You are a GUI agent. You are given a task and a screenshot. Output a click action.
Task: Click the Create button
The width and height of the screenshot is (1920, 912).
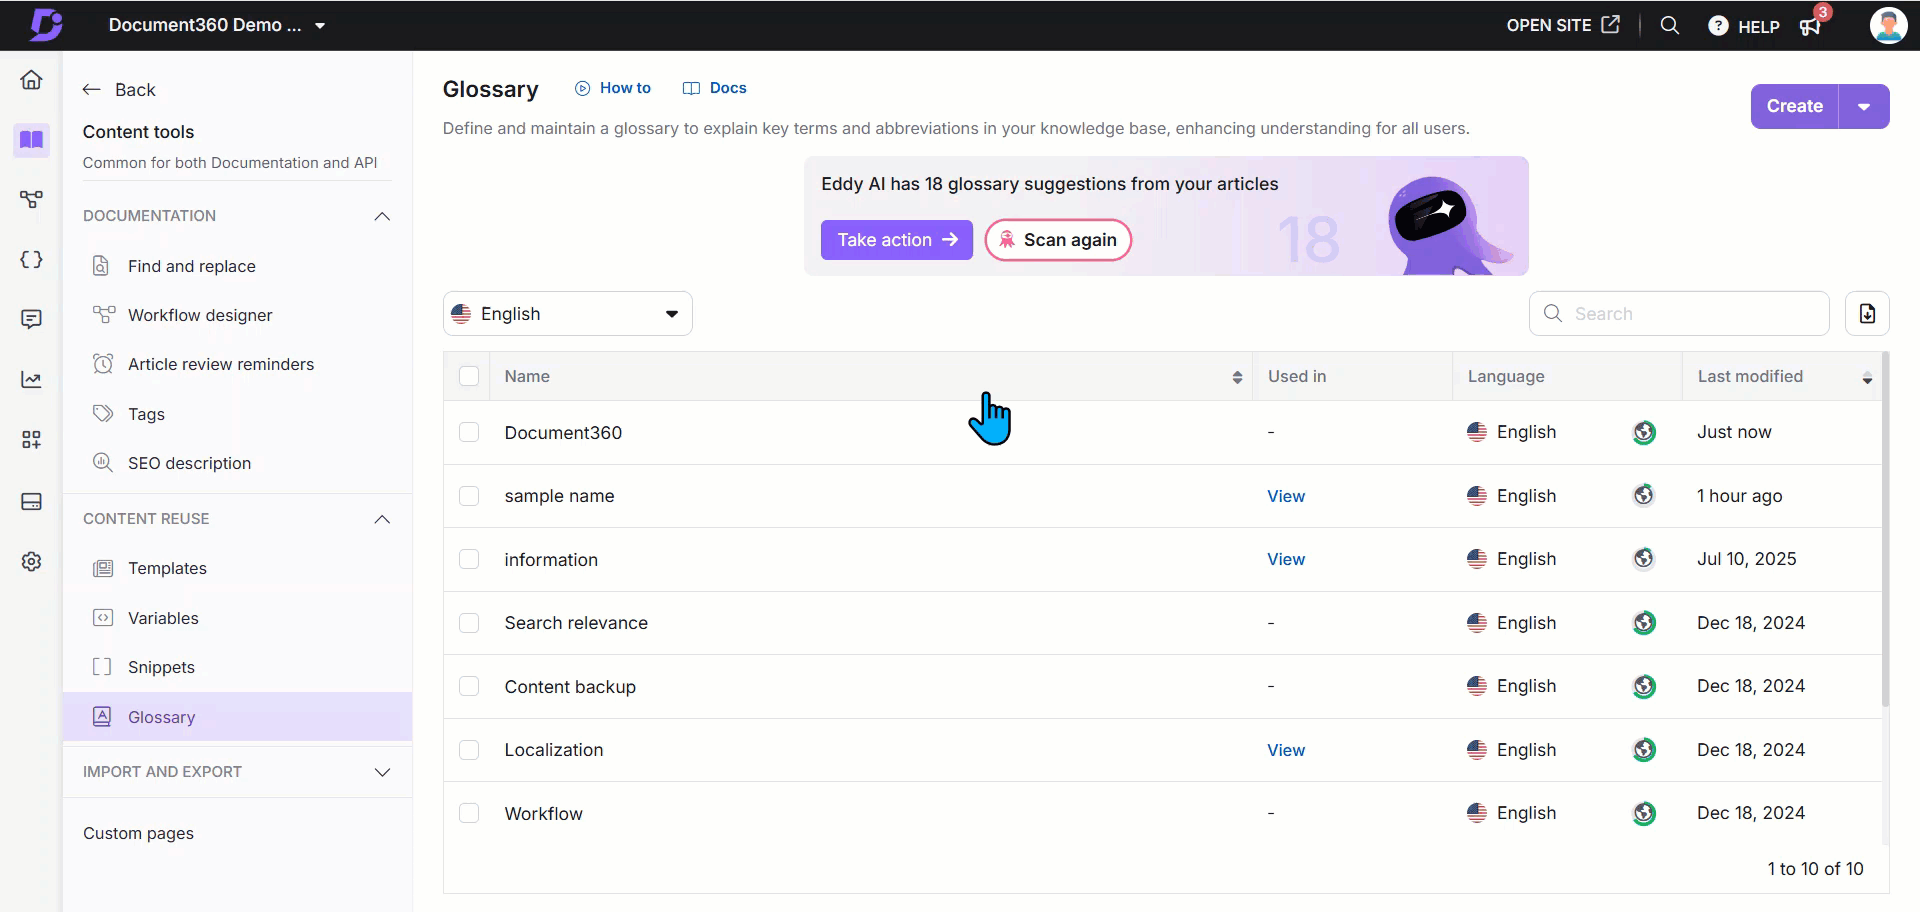(1795, 106)
